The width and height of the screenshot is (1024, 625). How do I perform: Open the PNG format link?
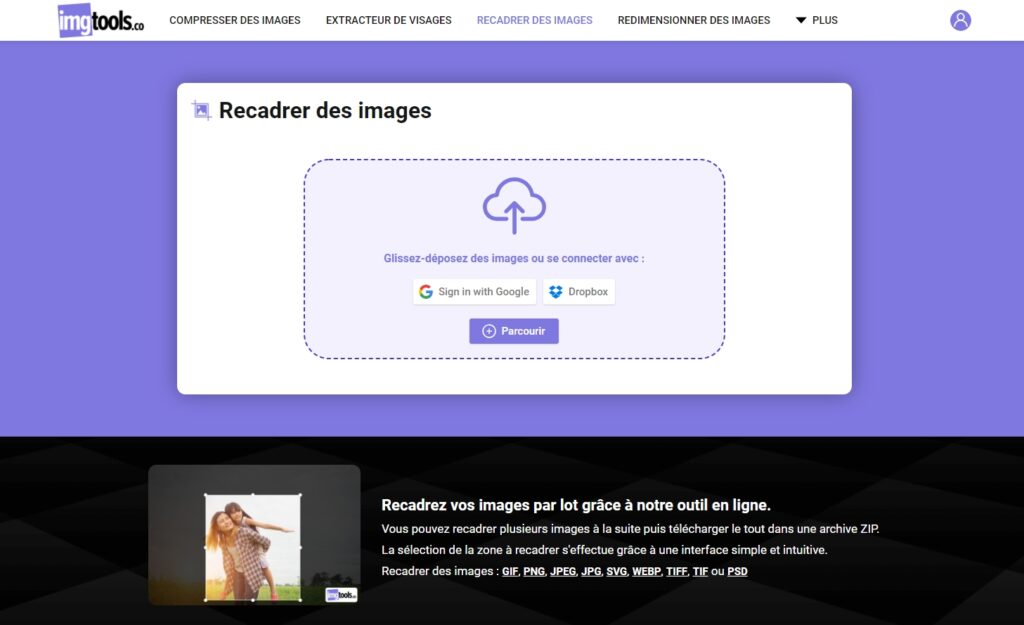pyautogui.click(x=533, y=571)
